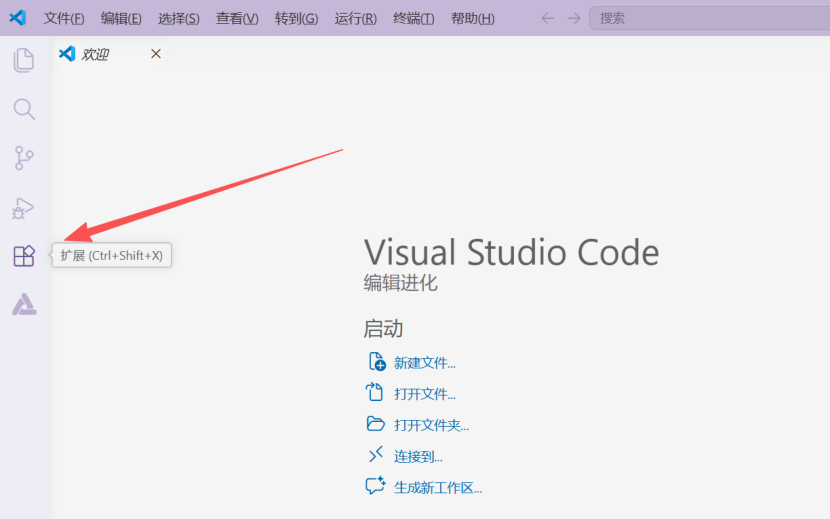
Task: Open the Search view in activity bar
Action: (x=24, y=109)
